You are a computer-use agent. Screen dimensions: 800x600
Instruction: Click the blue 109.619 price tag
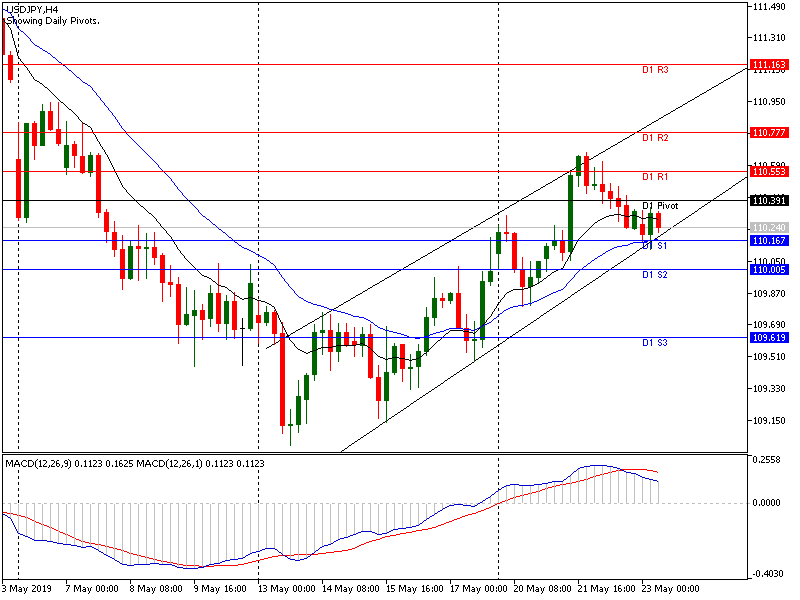(768, 337)
